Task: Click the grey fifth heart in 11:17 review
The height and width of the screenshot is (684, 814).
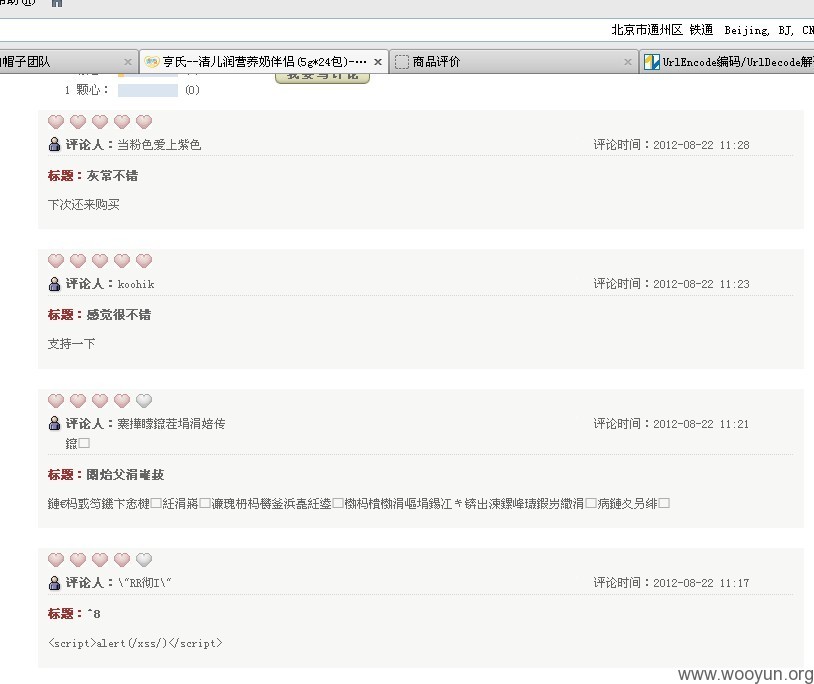Action: pos(144,559)
